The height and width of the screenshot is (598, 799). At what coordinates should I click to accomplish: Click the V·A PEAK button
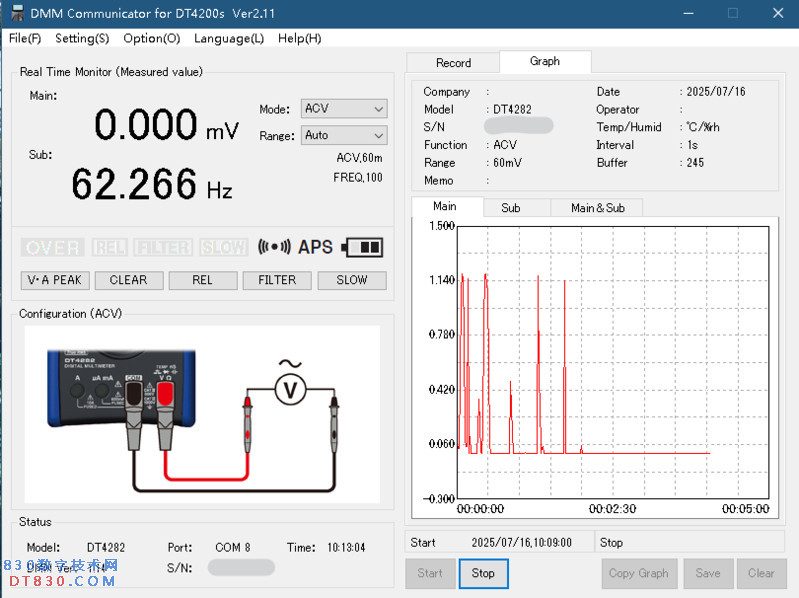(55, 280)
